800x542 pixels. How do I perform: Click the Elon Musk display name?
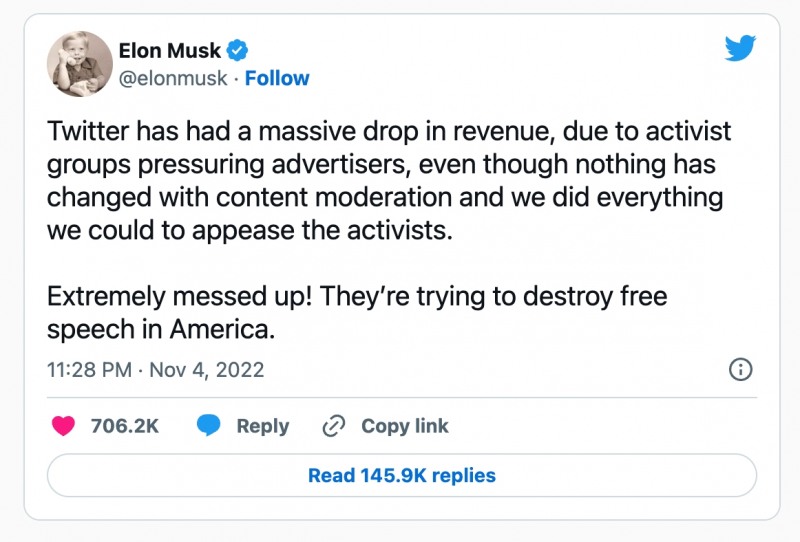click(x=171, y=49)
